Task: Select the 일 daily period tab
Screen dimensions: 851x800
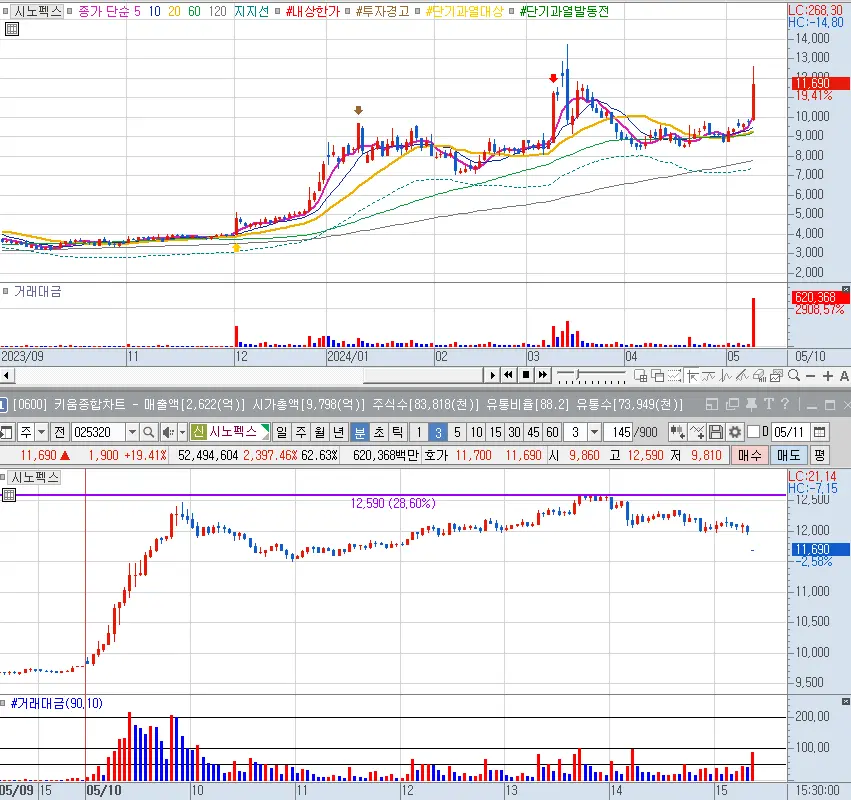Action: tap(282, 433)
